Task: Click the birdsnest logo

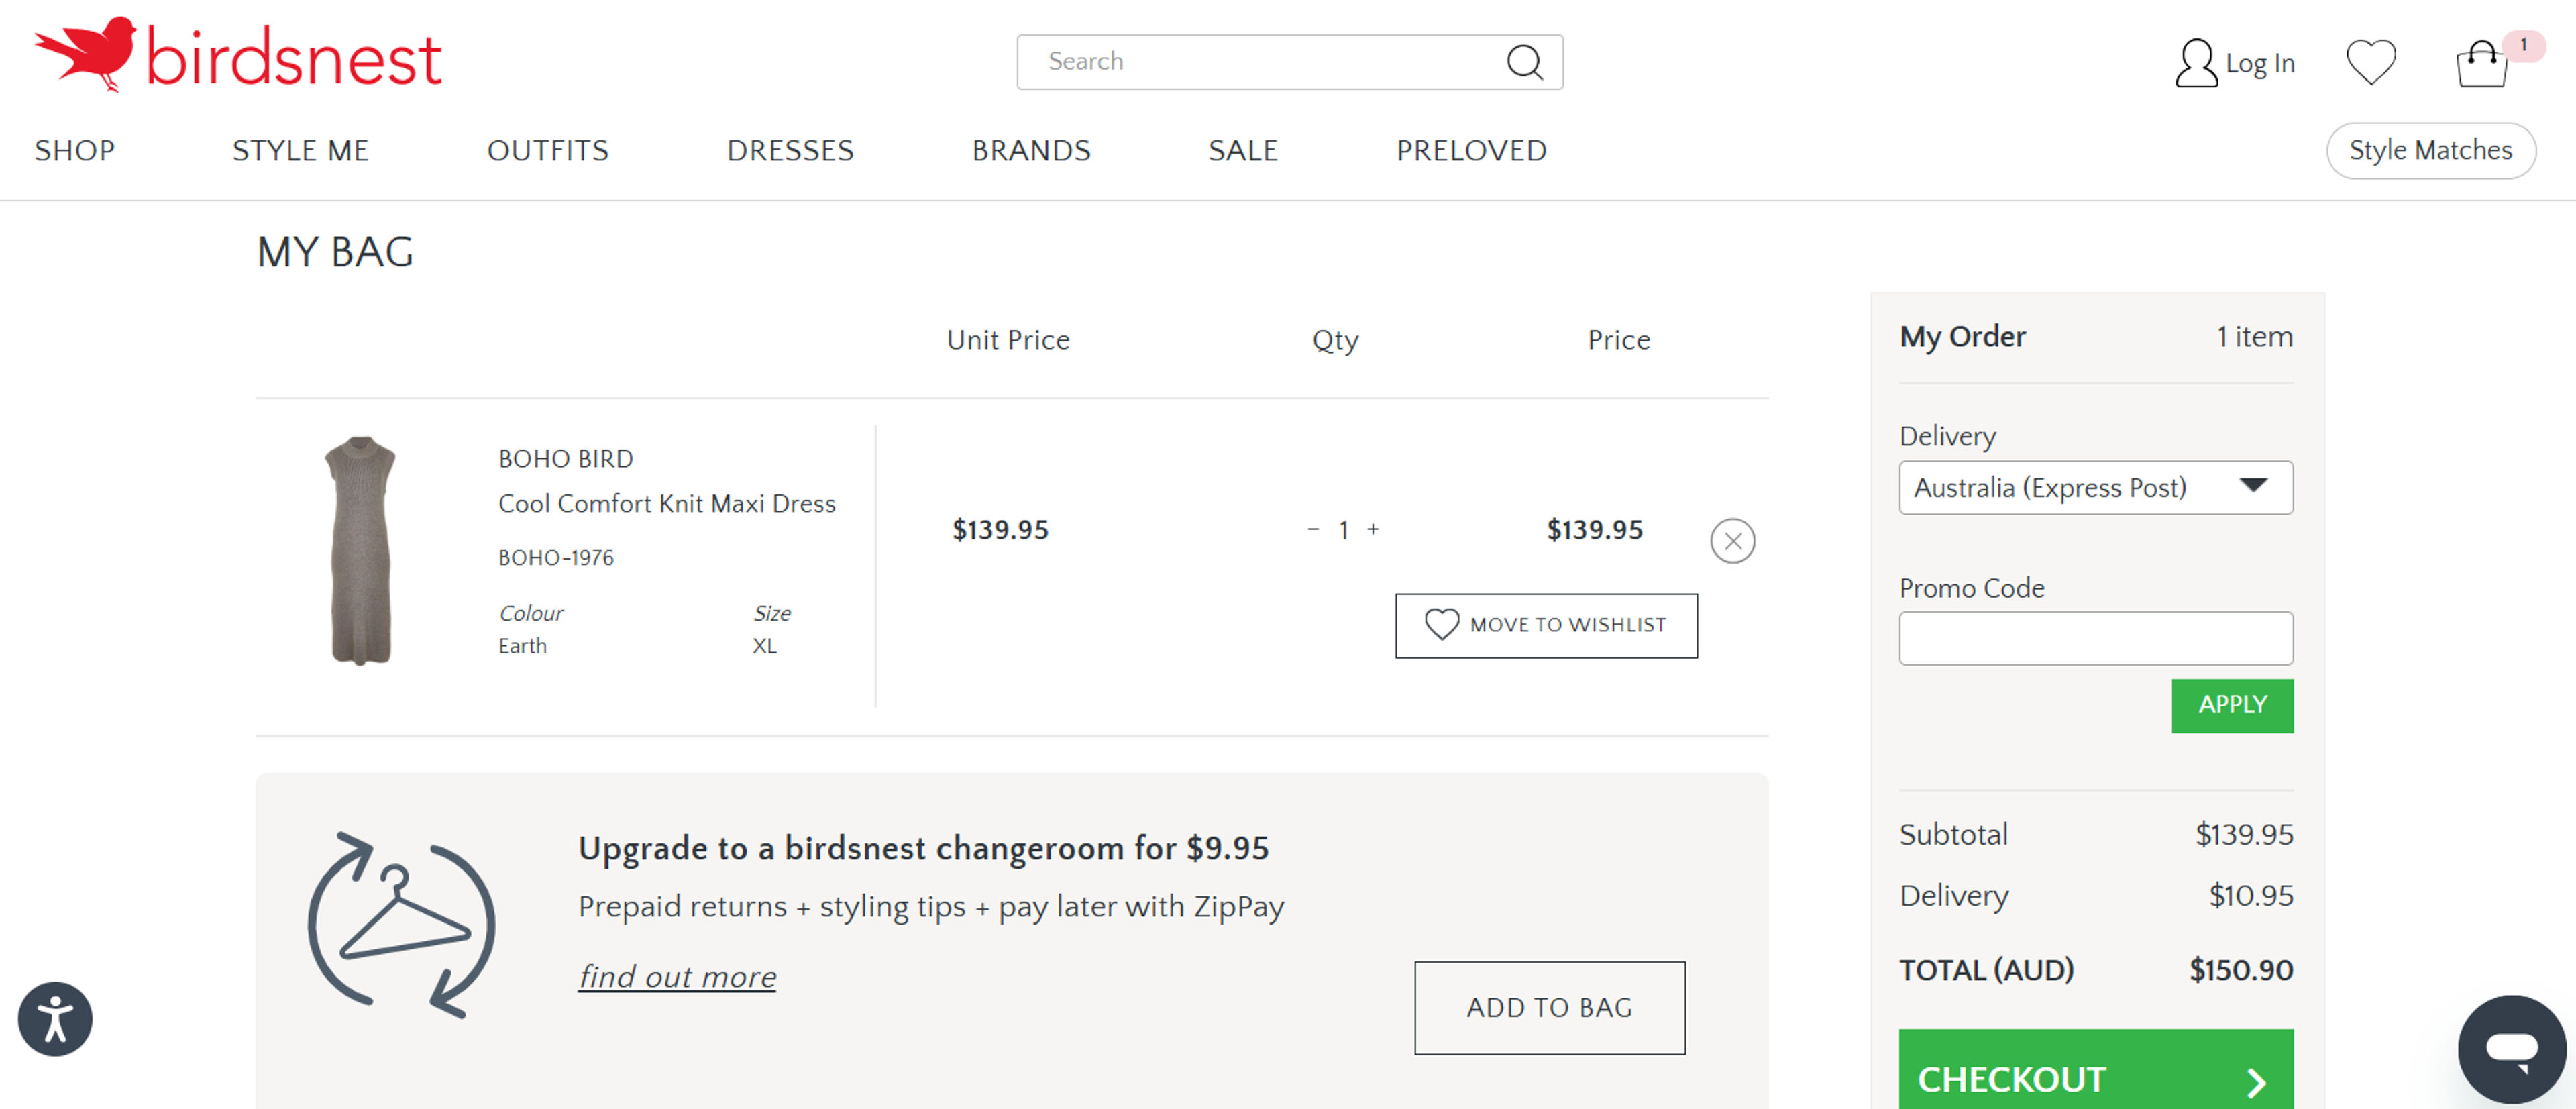Action: (238, 56)
